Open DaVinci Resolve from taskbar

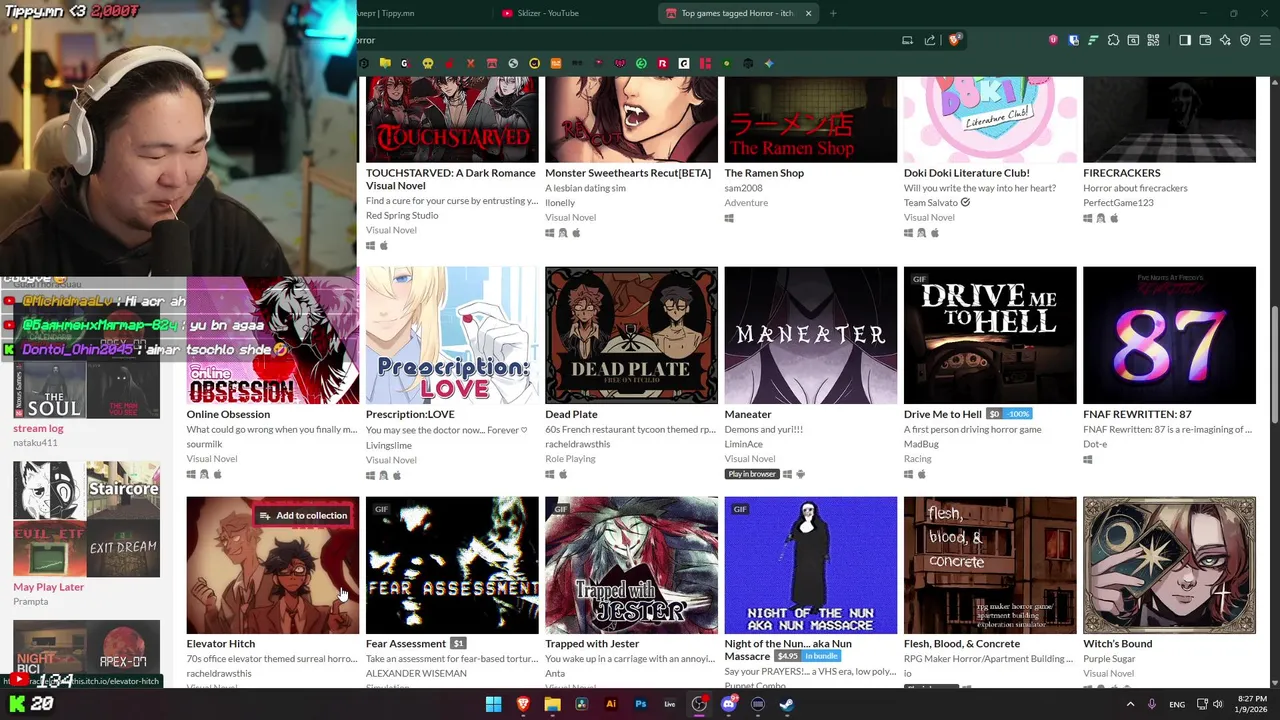581,704
